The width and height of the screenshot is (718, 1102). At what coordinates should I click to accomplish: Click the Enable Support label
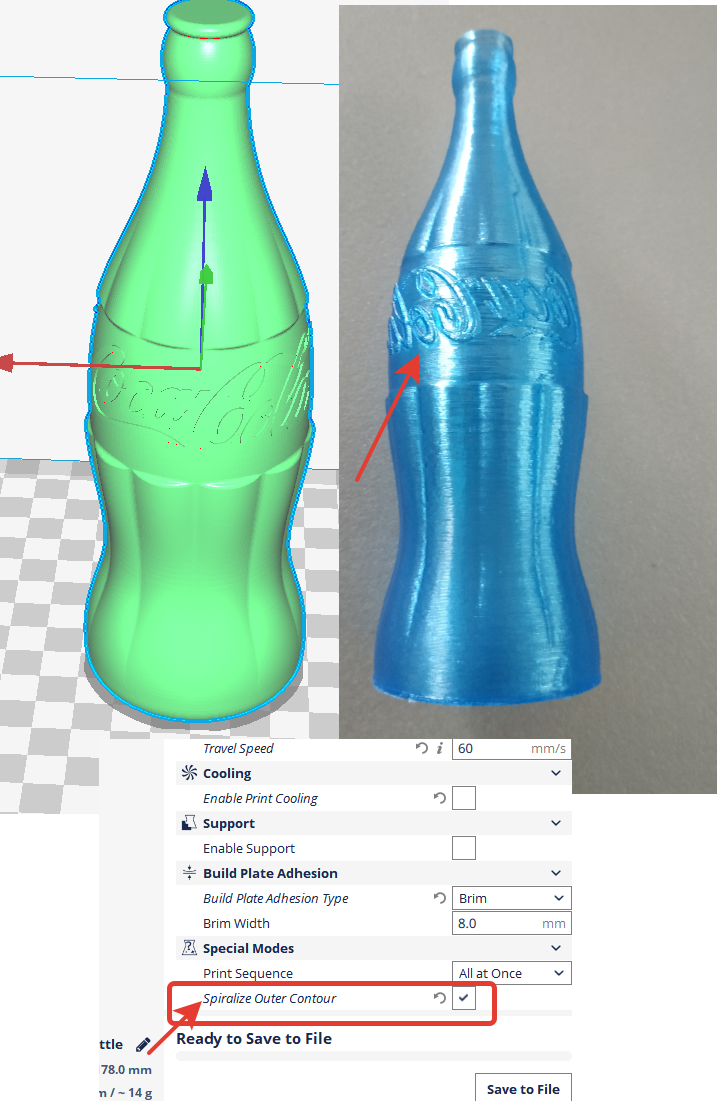249,848
